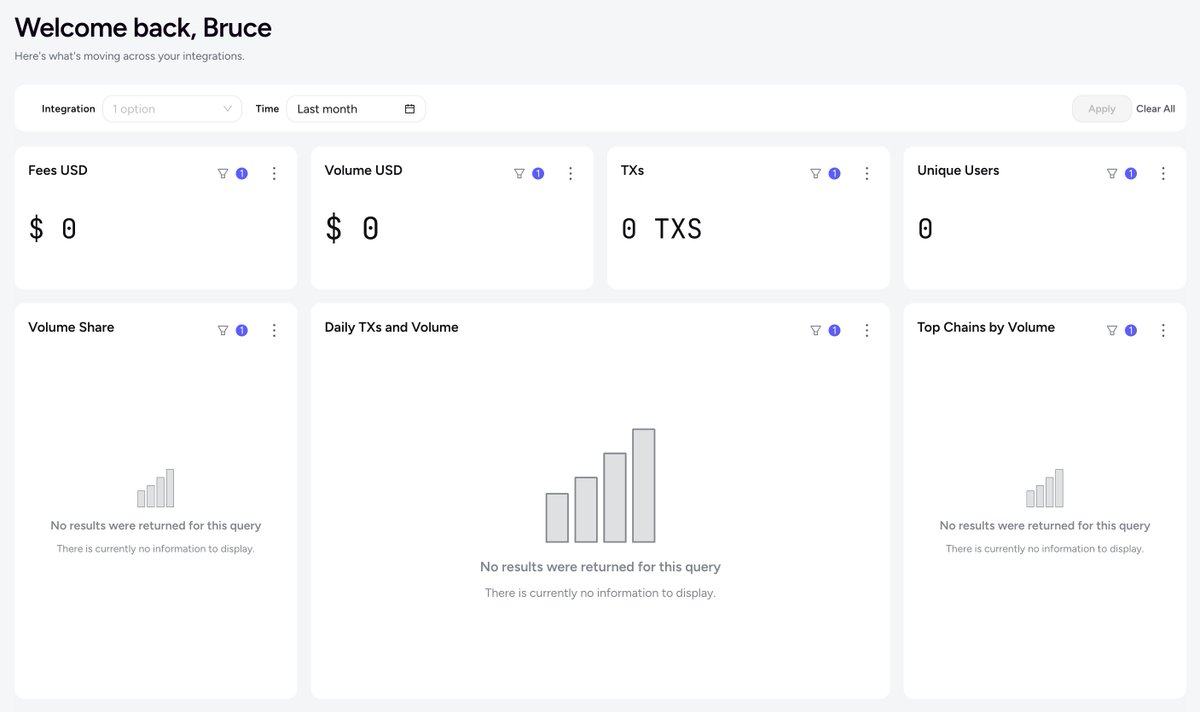Click the filter icon on Fees USD card
This screenshot has width=1200, height=712.
point(223,173)
